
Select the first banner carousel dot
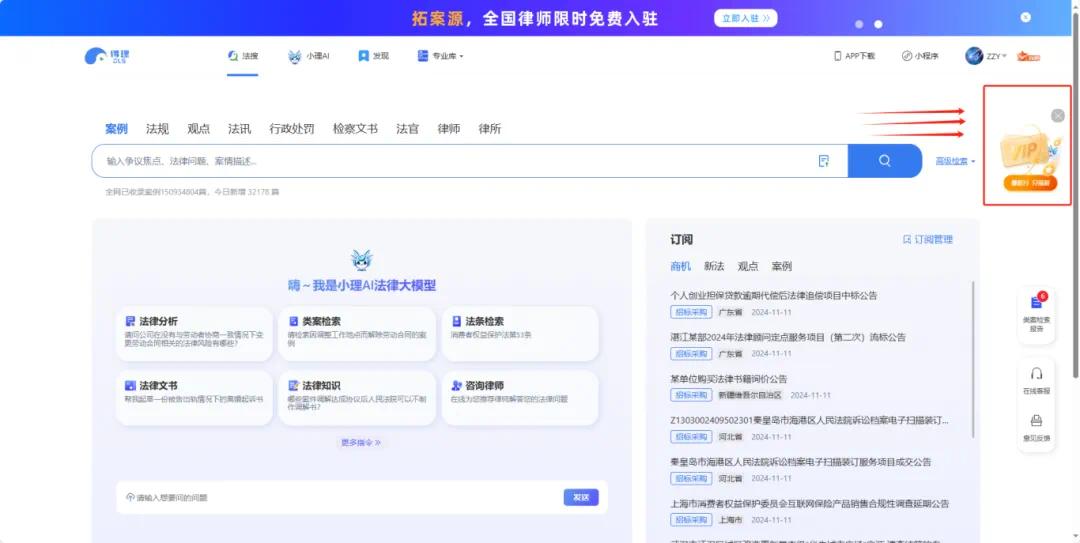pyautogui.click(x=859, y=24)
